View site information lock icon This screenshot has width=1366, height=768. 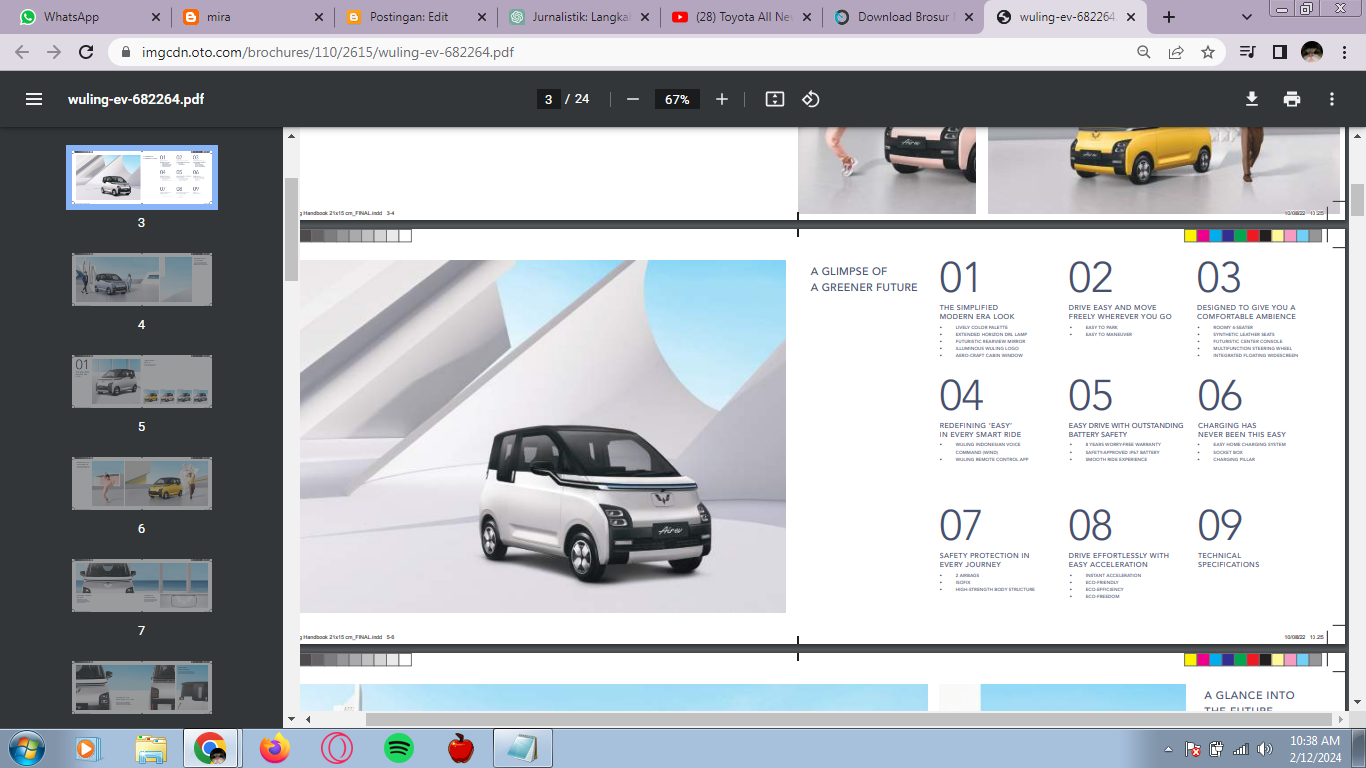coord(125,52)
